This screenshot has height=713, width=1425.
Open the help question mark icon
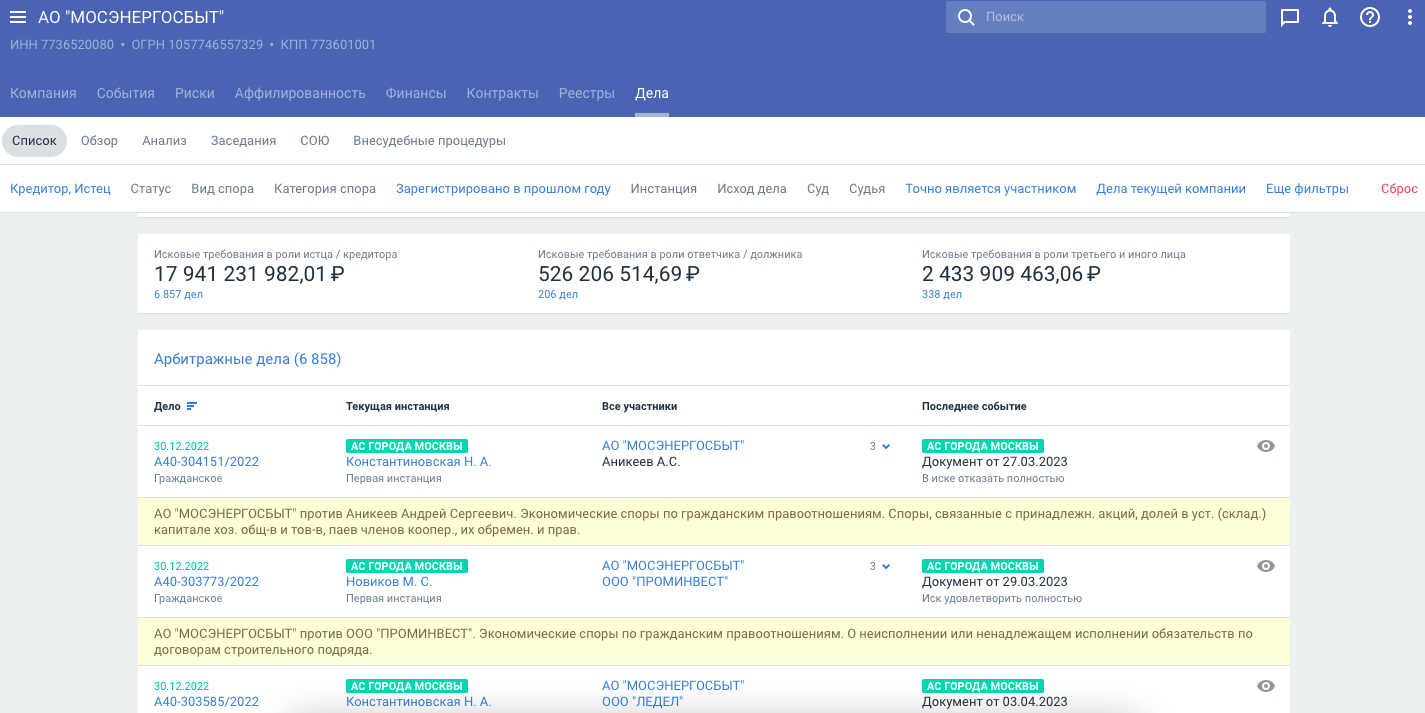pyautogui.click(x=1370, y=17)
